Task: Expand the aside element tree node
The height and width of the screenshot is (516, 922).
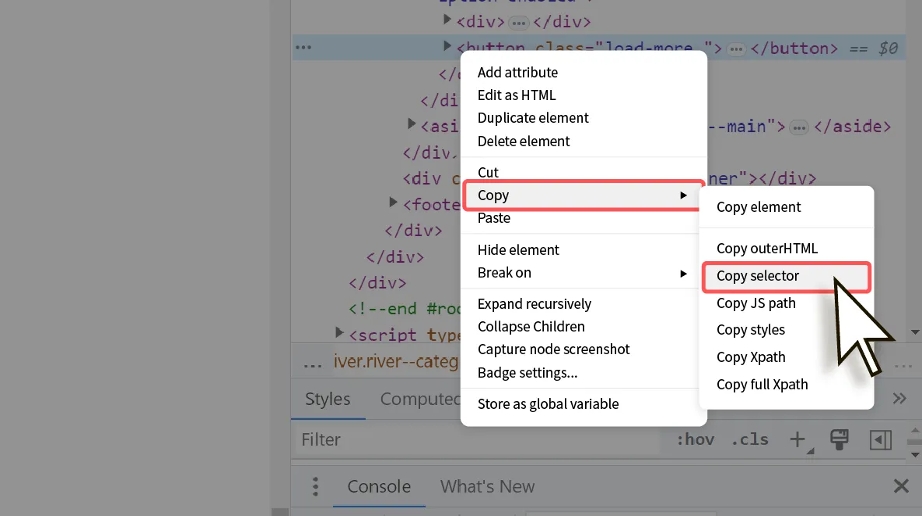Action: pos(411,125)
